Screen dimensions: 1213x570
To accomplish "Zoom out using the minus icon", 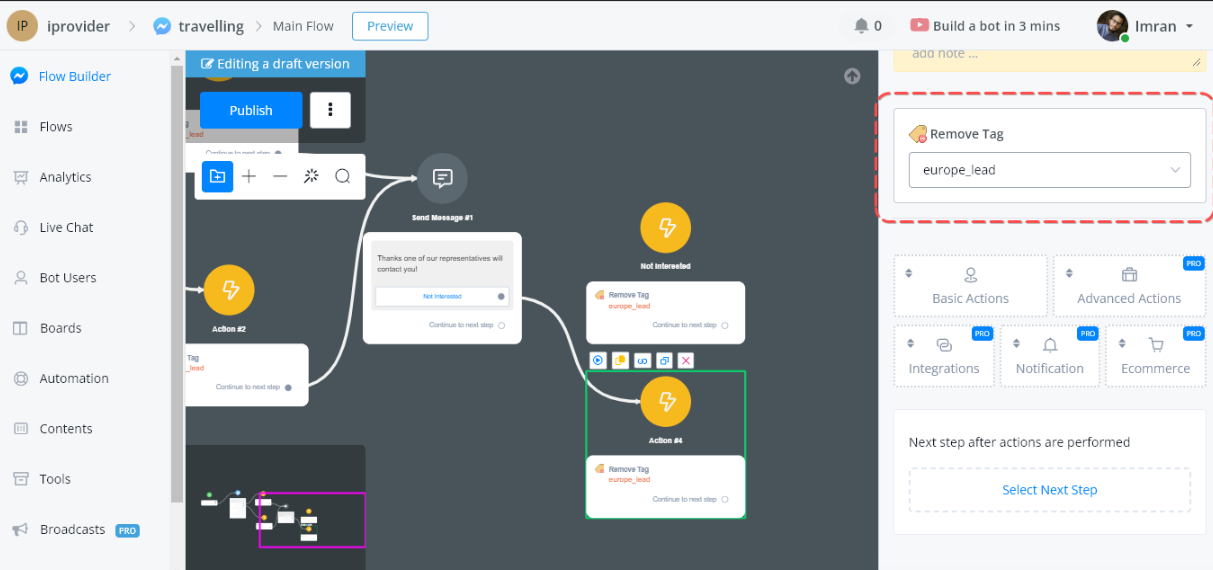I will coord(280,177).
